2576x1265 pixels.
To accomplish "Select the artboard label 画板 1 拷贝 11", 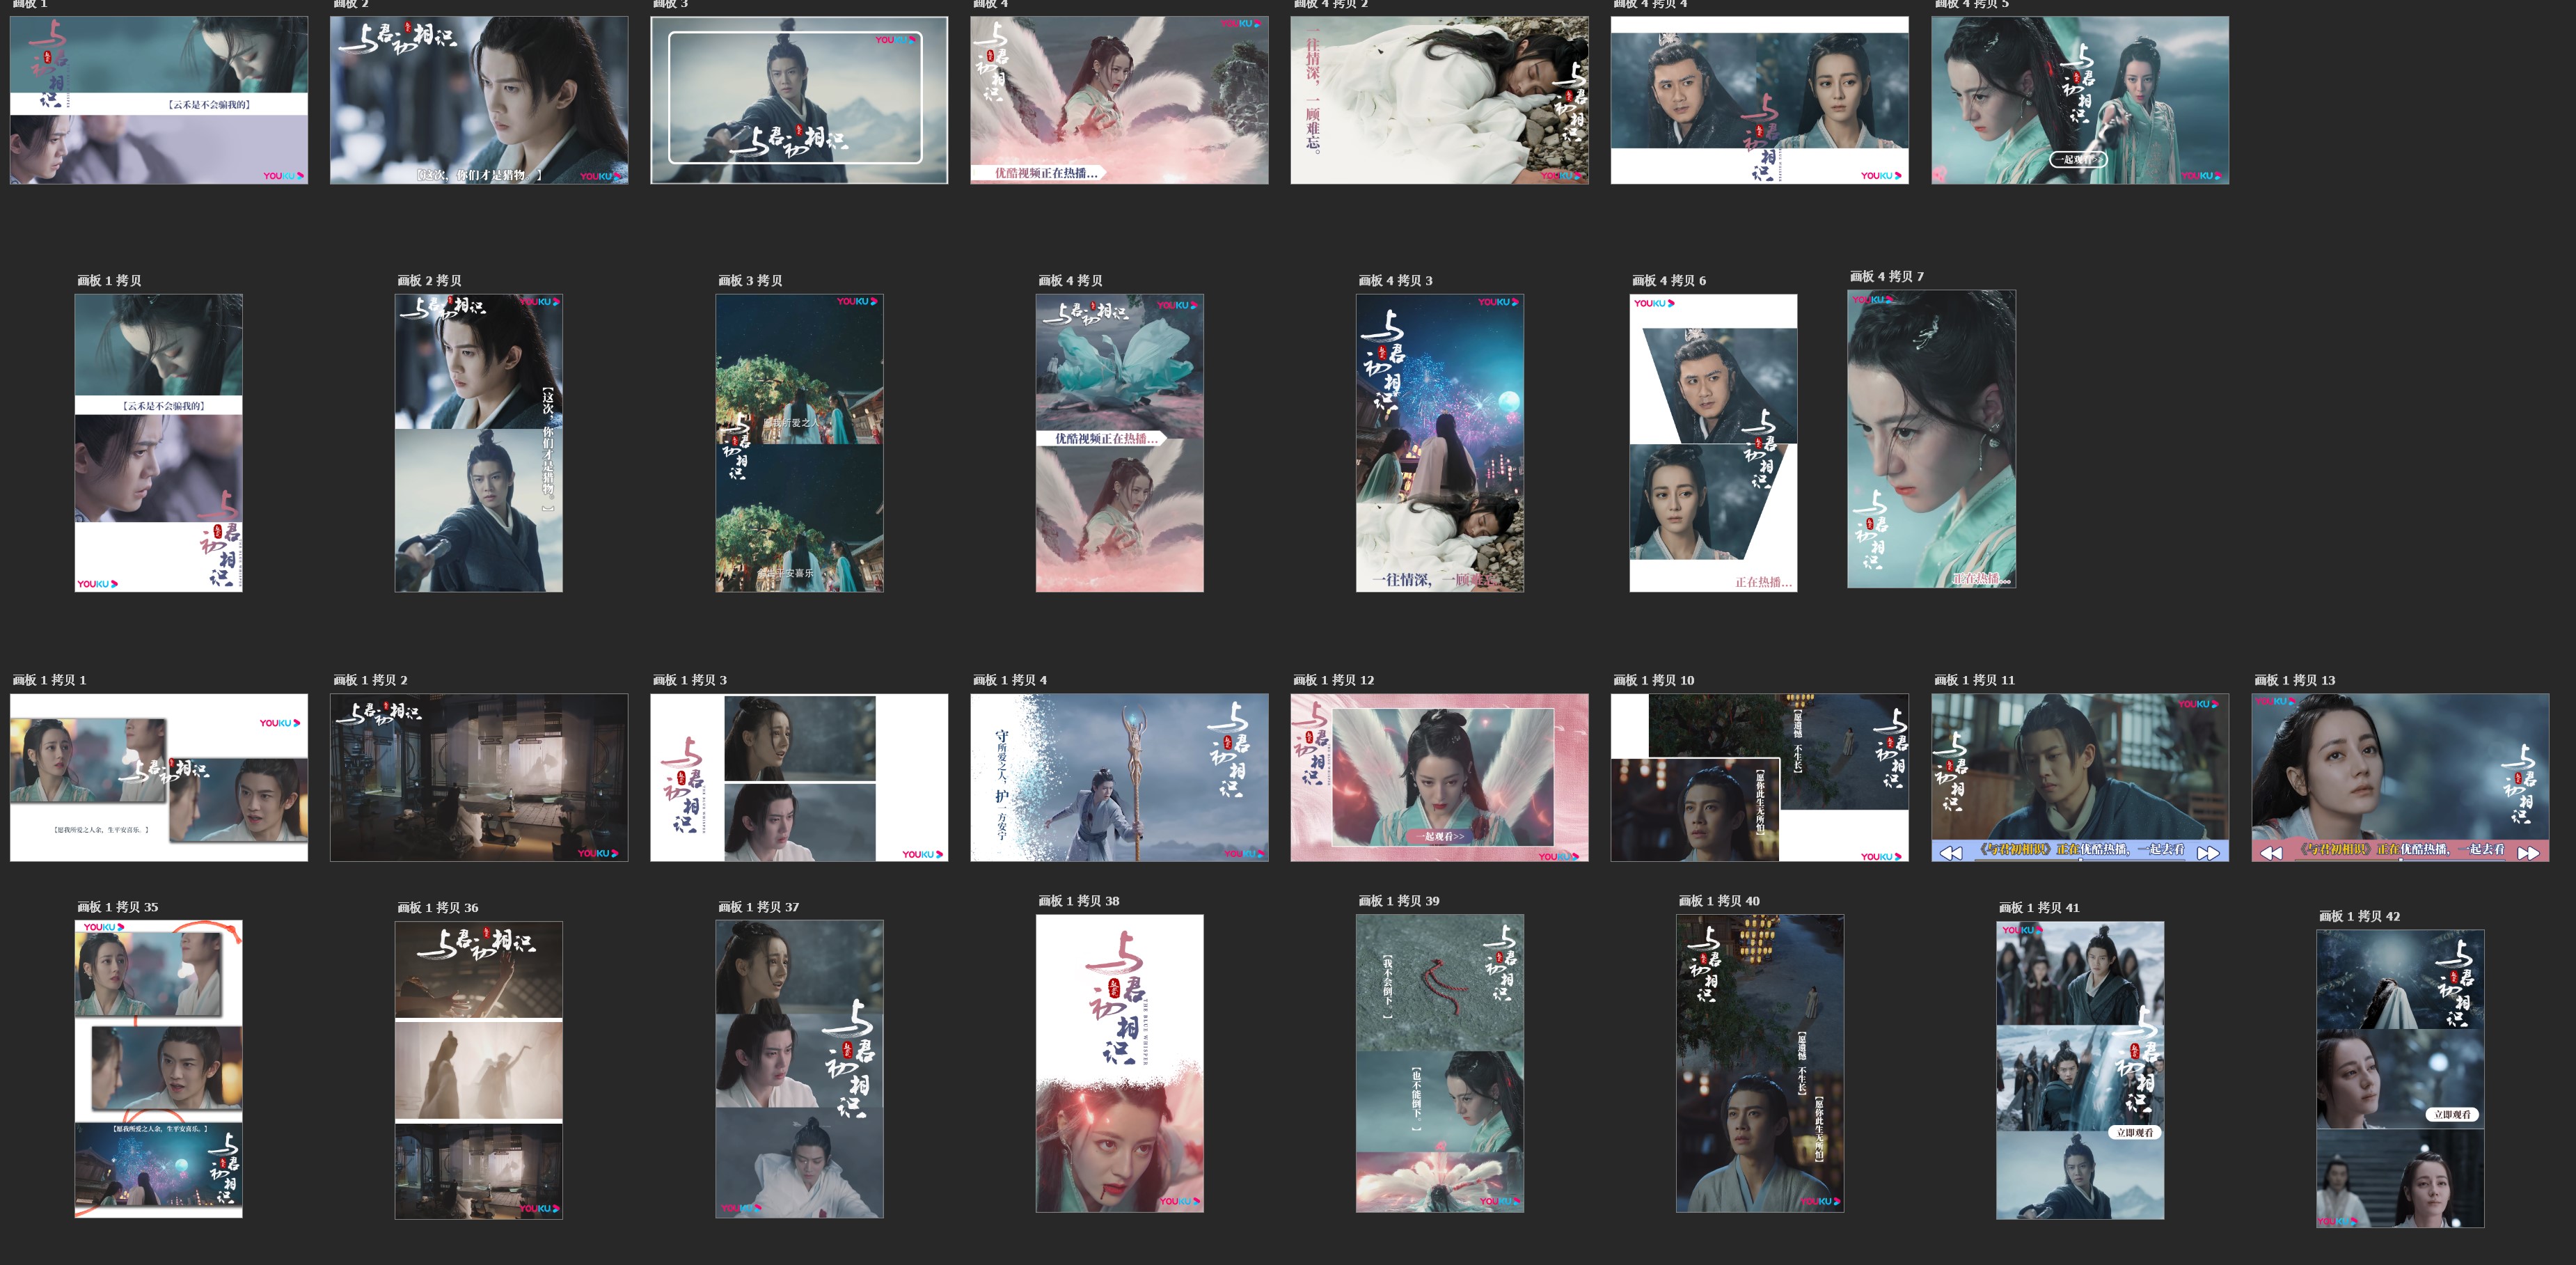I will click(x=1975, y=680).
